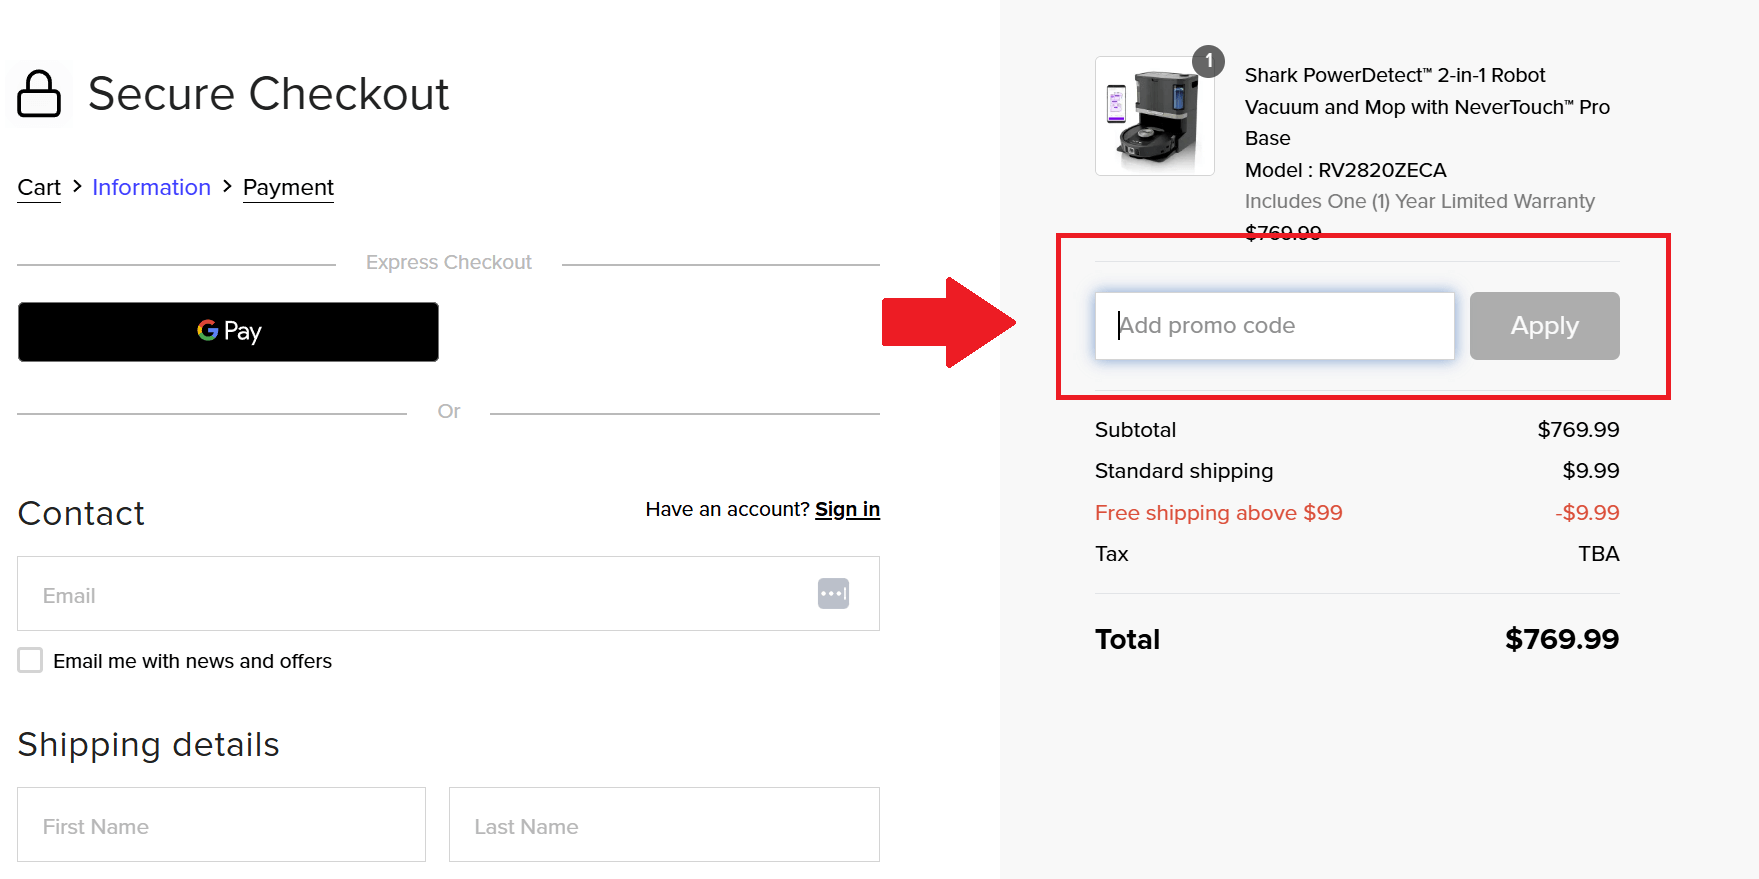Apply the promo code
This screenshot has width=1759, height=879.
click(1544, 326)
